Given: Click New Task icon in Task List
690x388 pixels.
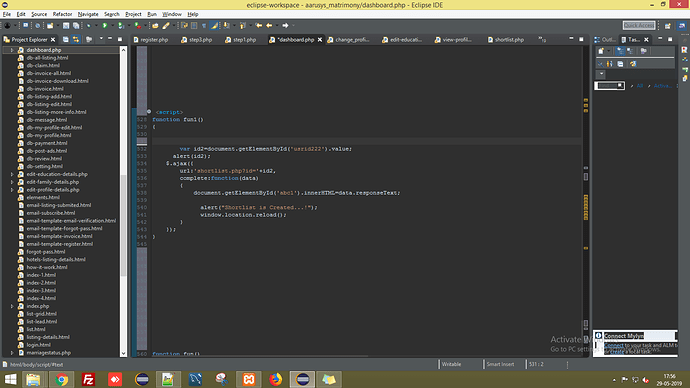Looking at the screenshot, I should 601,51.
